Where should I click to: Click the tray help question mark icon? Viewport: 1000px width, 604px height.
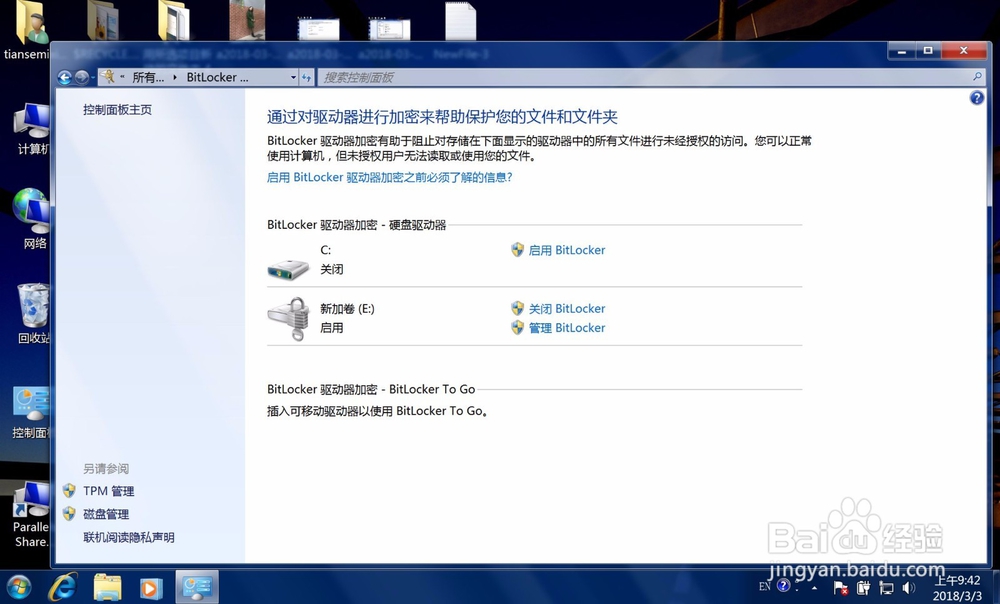[784, 586]
